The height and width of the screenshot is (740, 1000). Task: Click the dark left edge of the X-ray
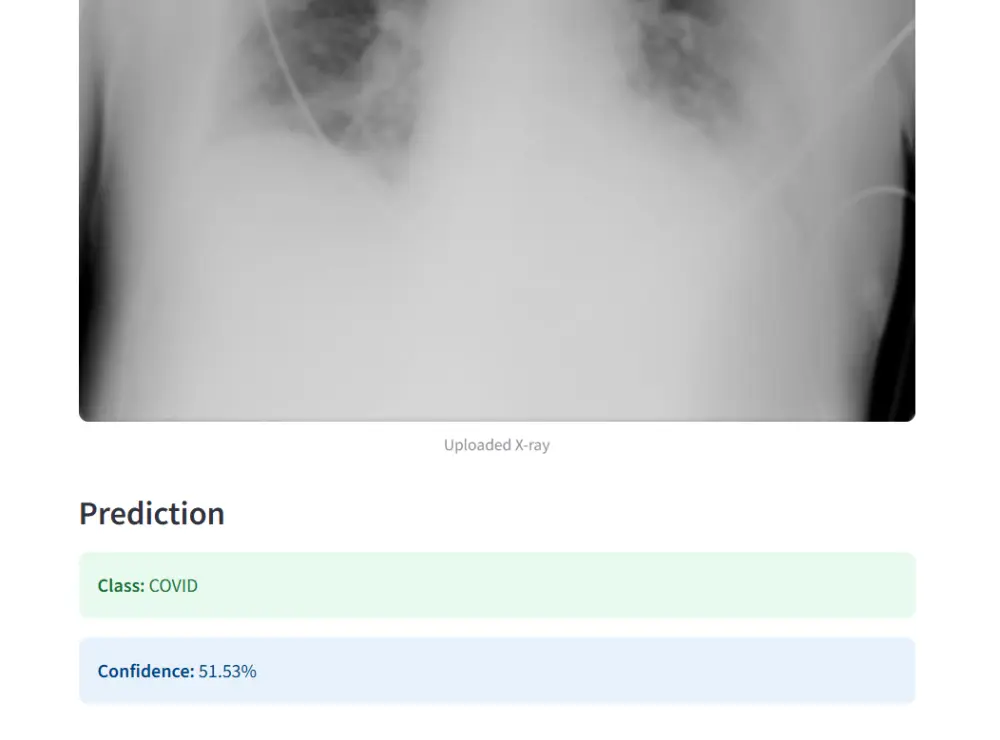point(88,250)
